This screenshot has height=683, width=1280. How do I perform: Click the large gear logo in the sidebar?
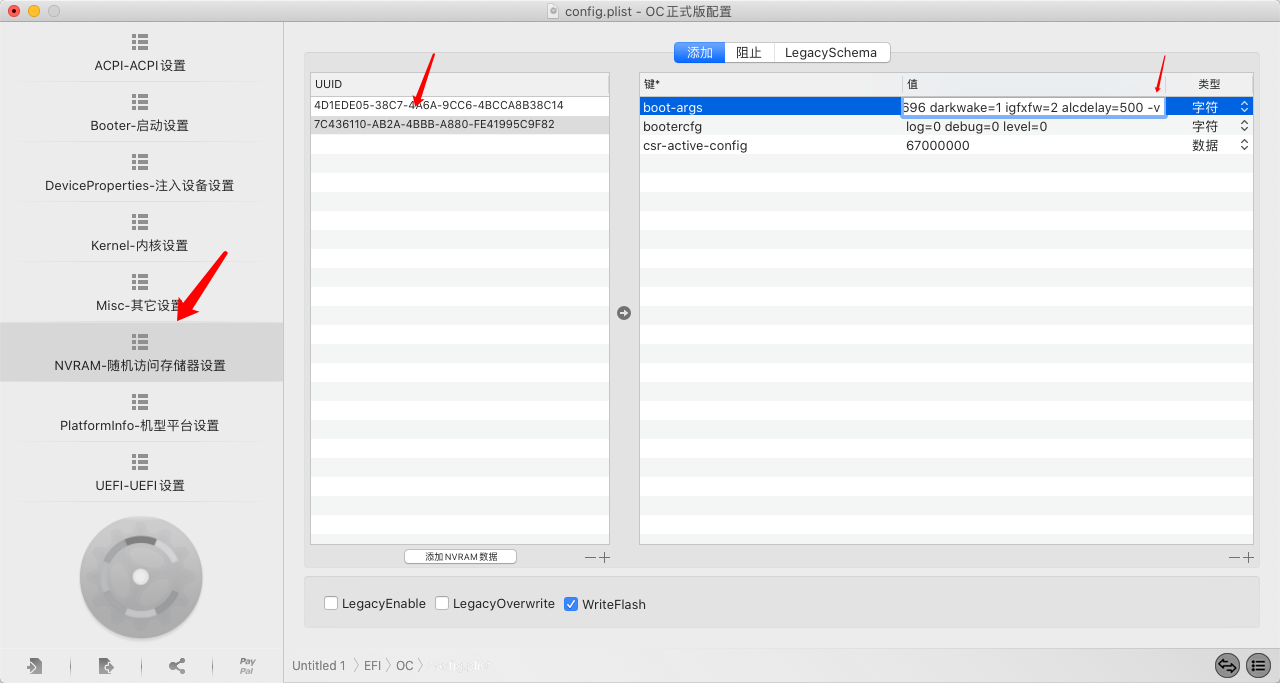(141, 577)
